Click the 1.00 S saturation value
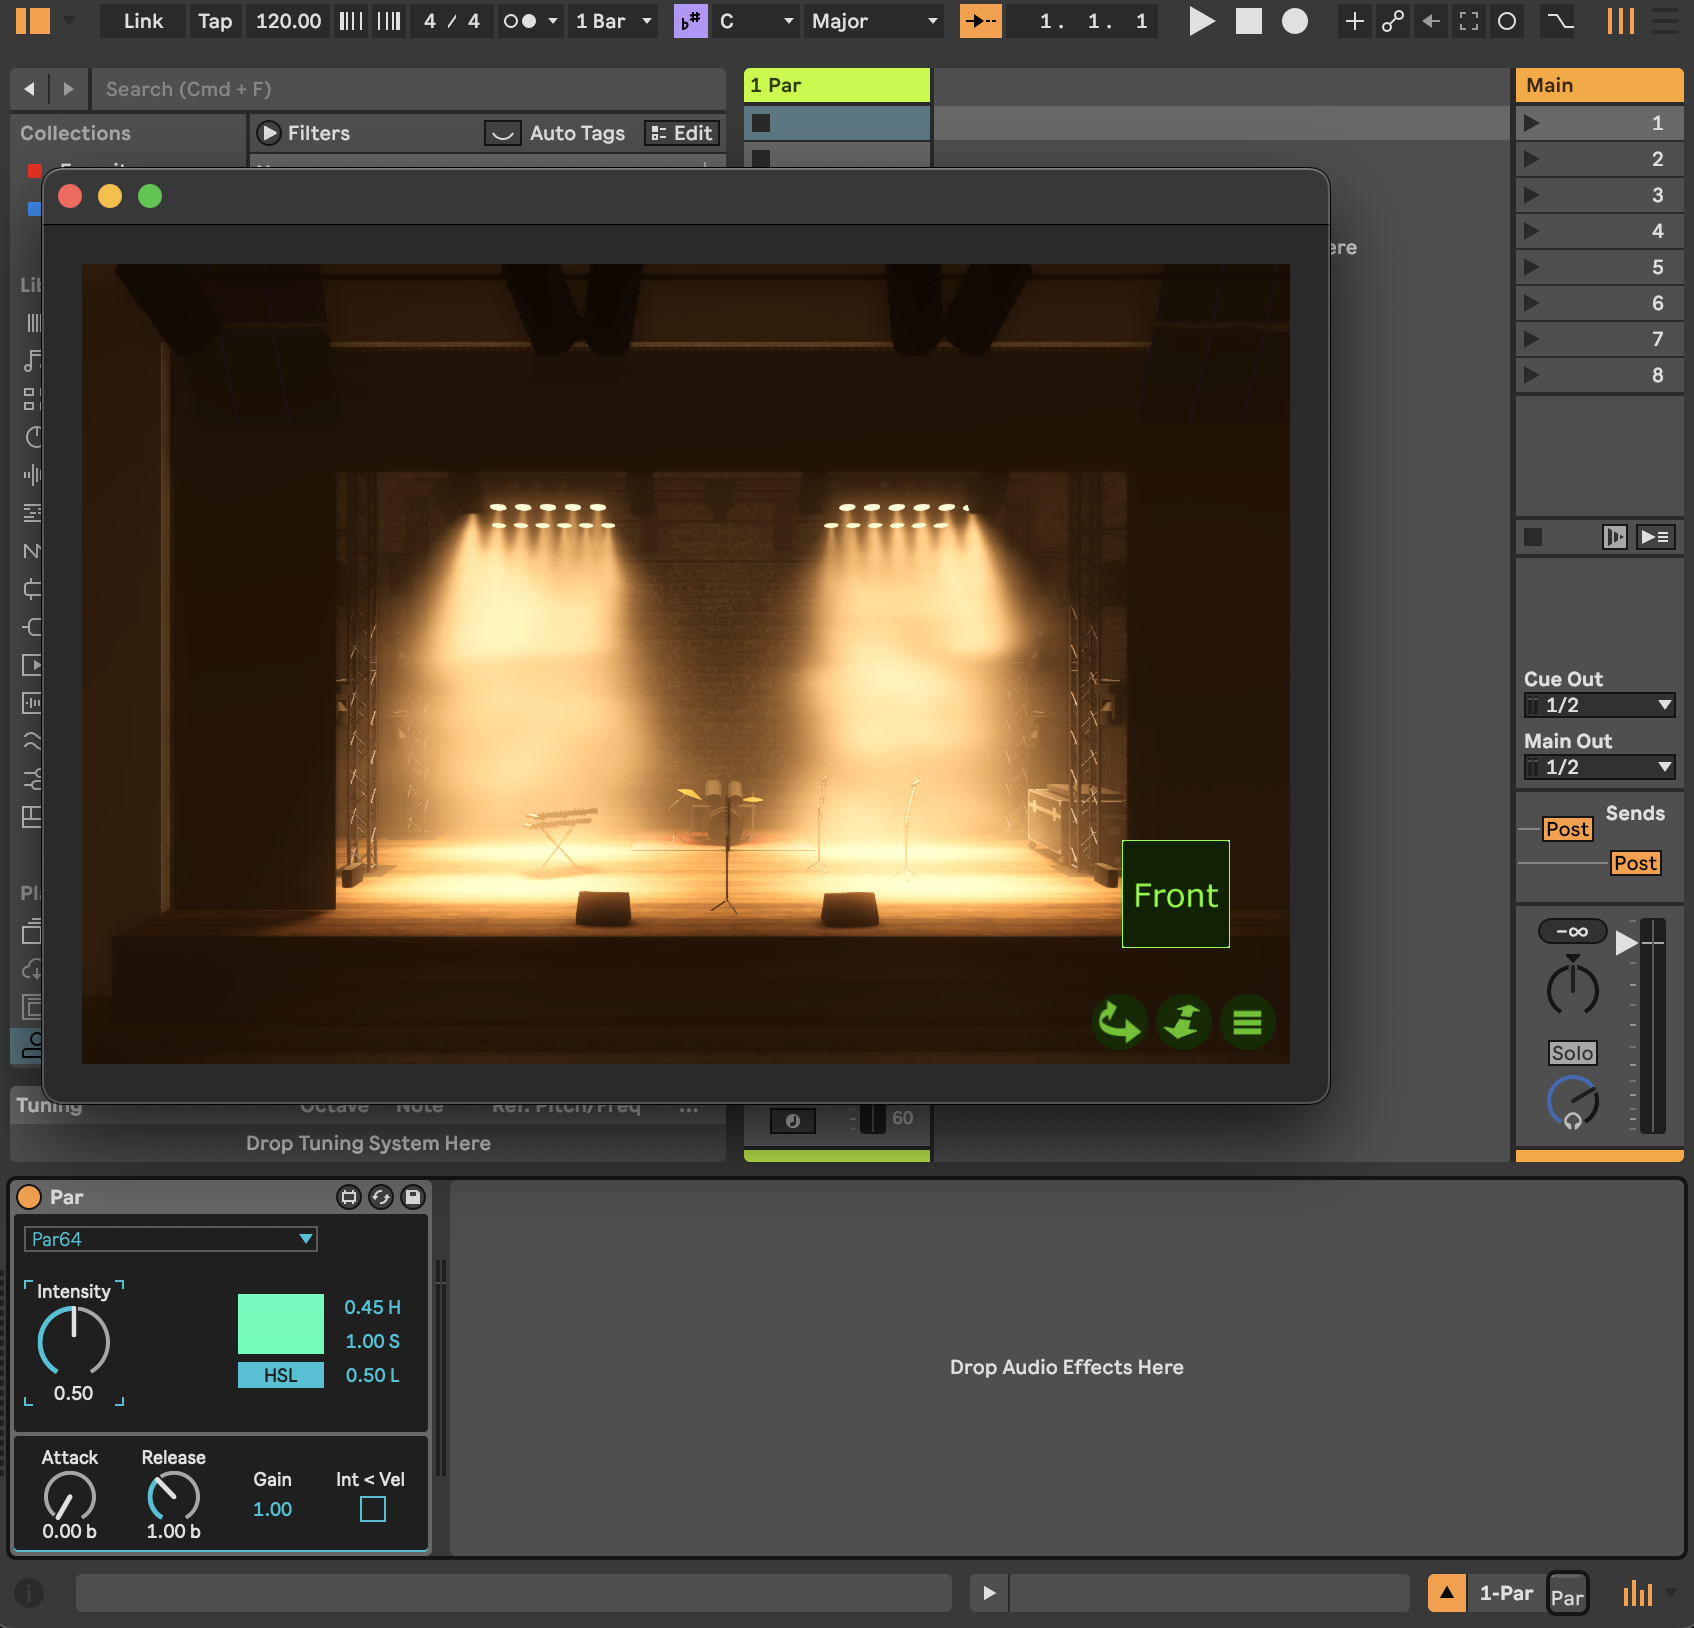Viewport: 1694px width, 1628px height. click(x=372, y=1341)
